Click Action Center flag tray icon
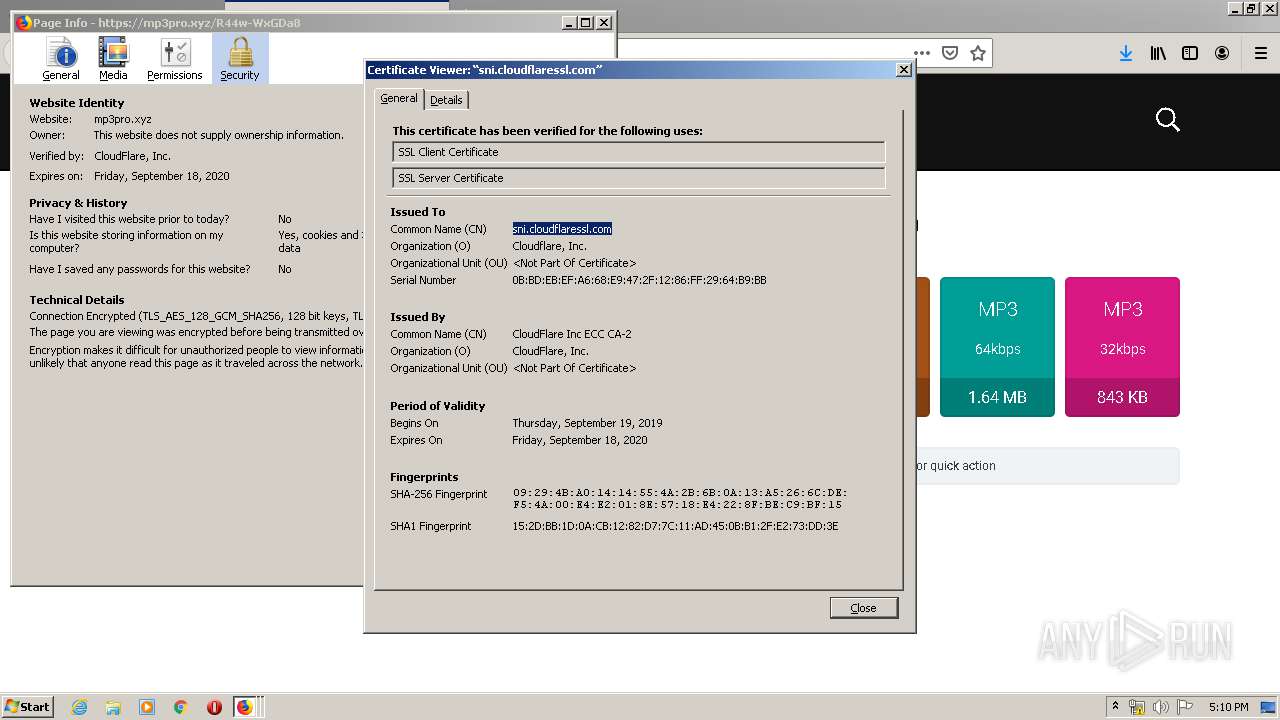This screenshot has width=1280, height=720. click(x=1184, y=707)
